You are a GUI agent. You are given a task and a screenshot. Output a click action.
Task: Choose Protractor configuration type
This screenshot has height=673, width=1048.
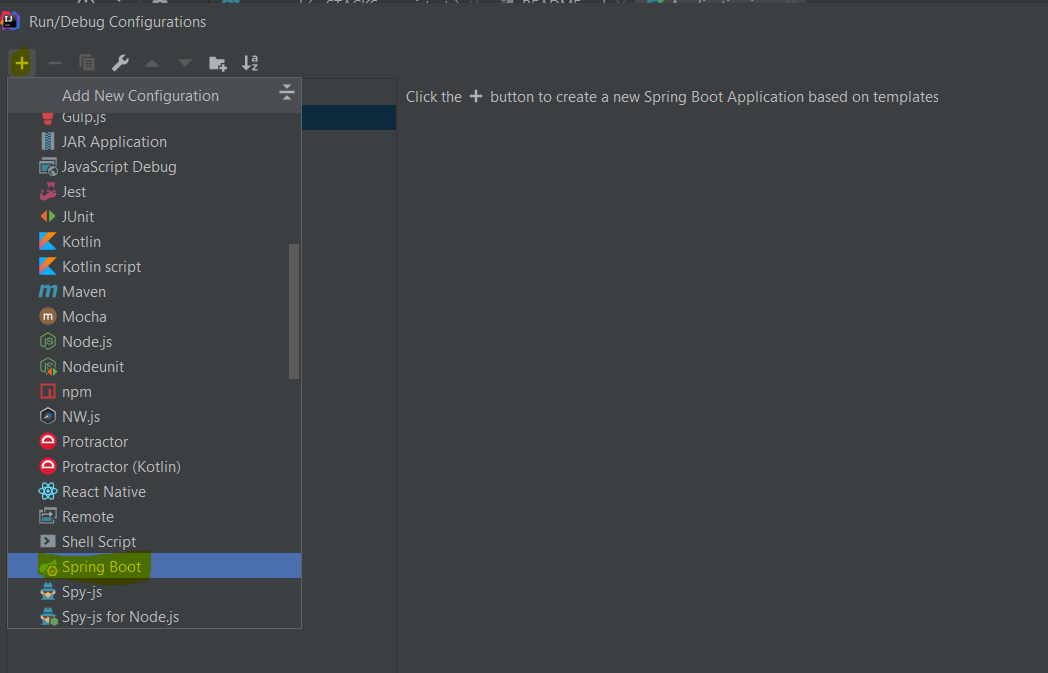click(x=154, y=442)
